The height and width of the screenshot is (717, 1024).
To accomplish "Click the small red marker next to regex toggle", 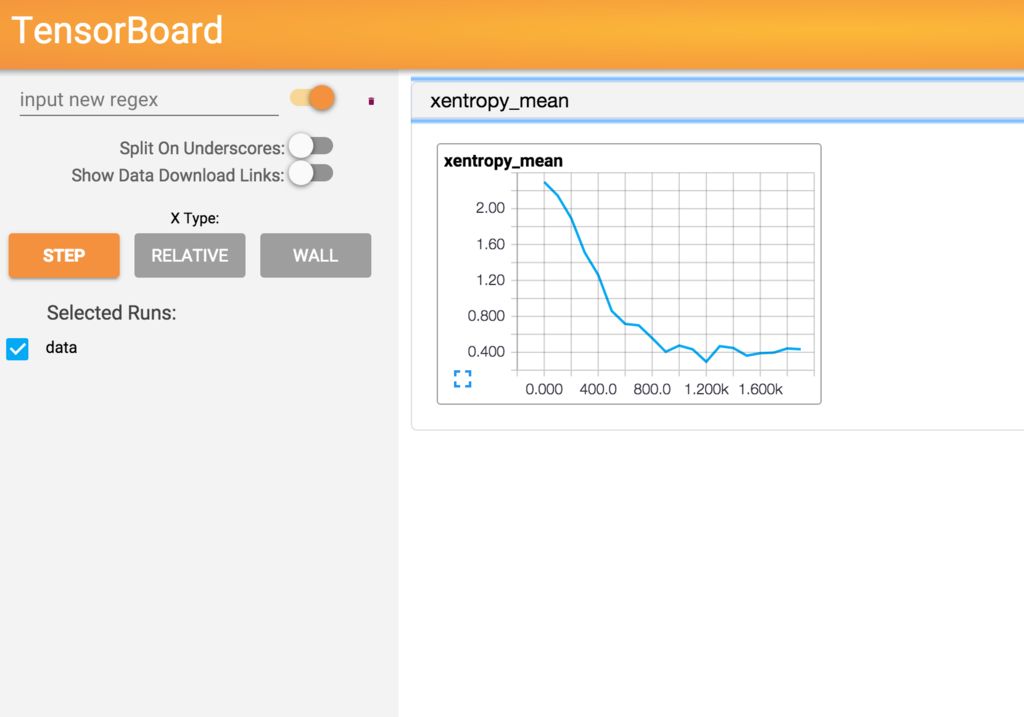I will 371,101.
